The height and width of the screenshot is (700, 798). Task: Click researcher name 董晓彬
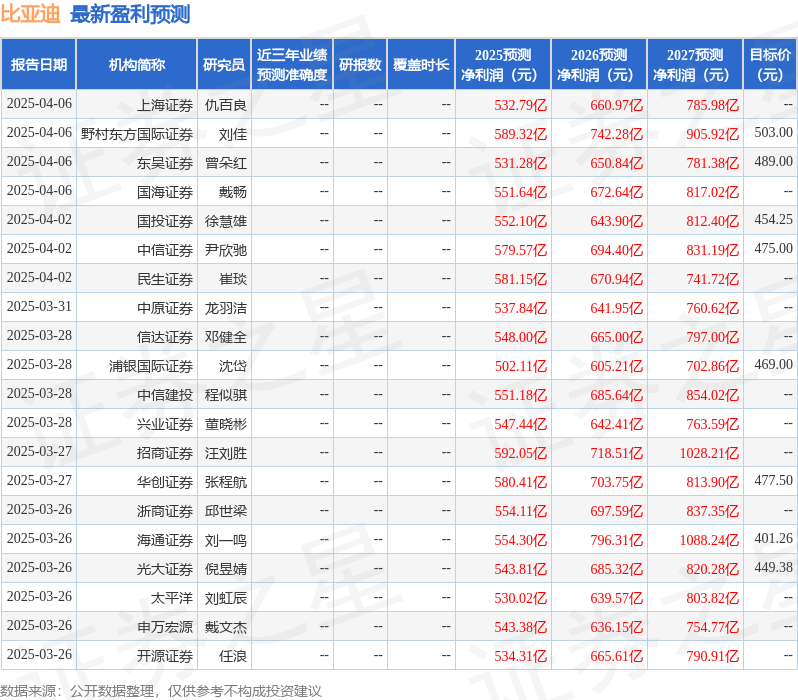[225, 425]
